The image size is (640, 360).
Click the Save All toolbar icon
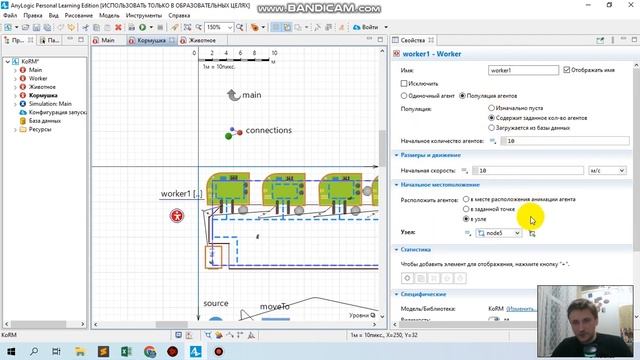[47, 27]
